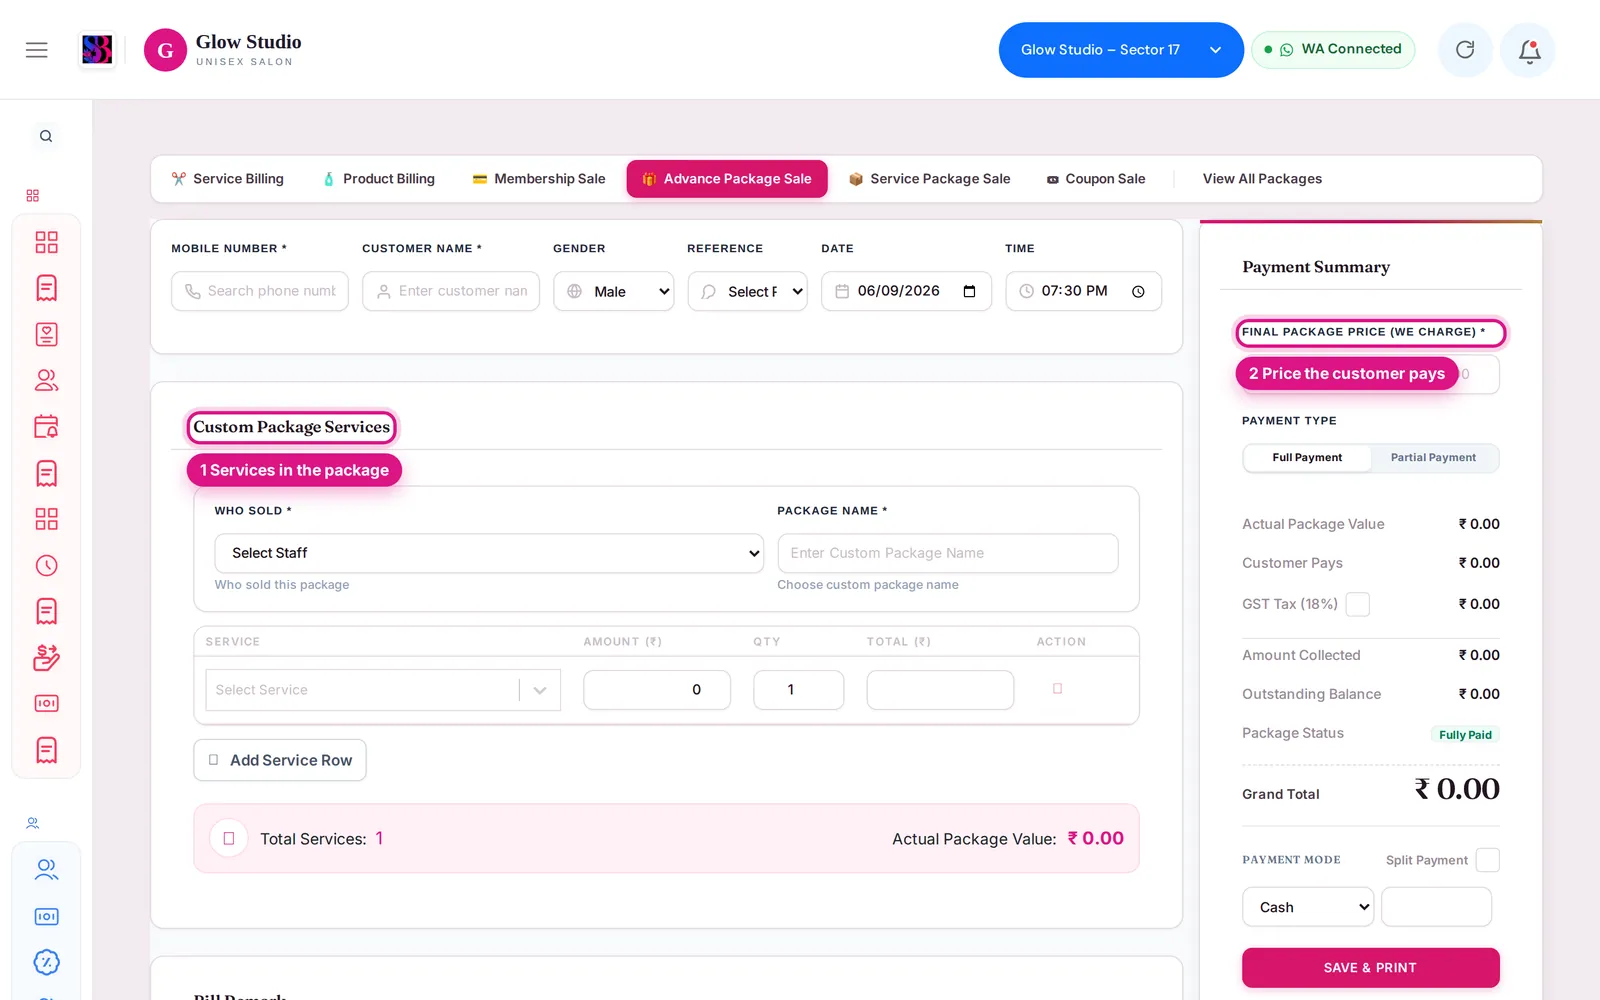This screenshot has height=1000, width=1600.
Task: Open the hamburger menu
Action: point(37,50)
